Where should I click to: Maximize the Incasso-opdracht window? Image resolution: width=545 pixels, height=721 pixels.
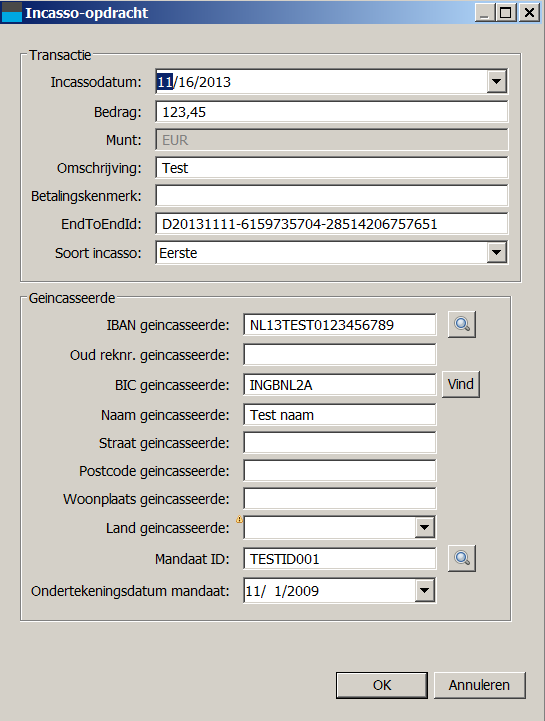pos(506,12)
